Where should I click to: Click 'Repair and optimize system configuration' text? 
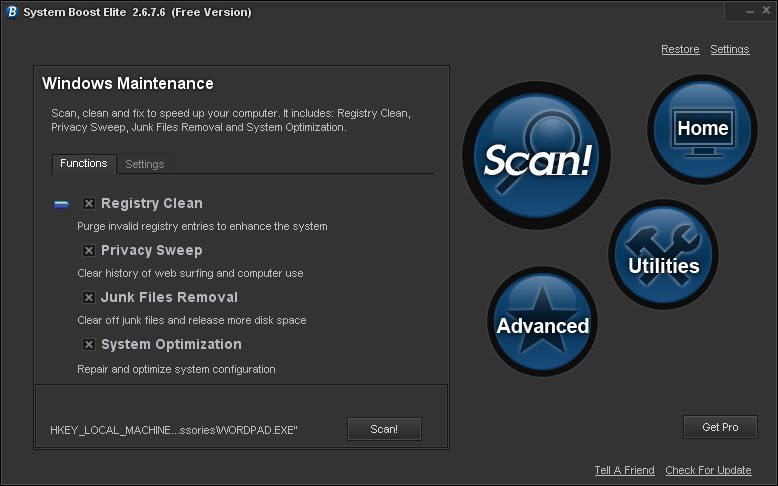(176, 369)
